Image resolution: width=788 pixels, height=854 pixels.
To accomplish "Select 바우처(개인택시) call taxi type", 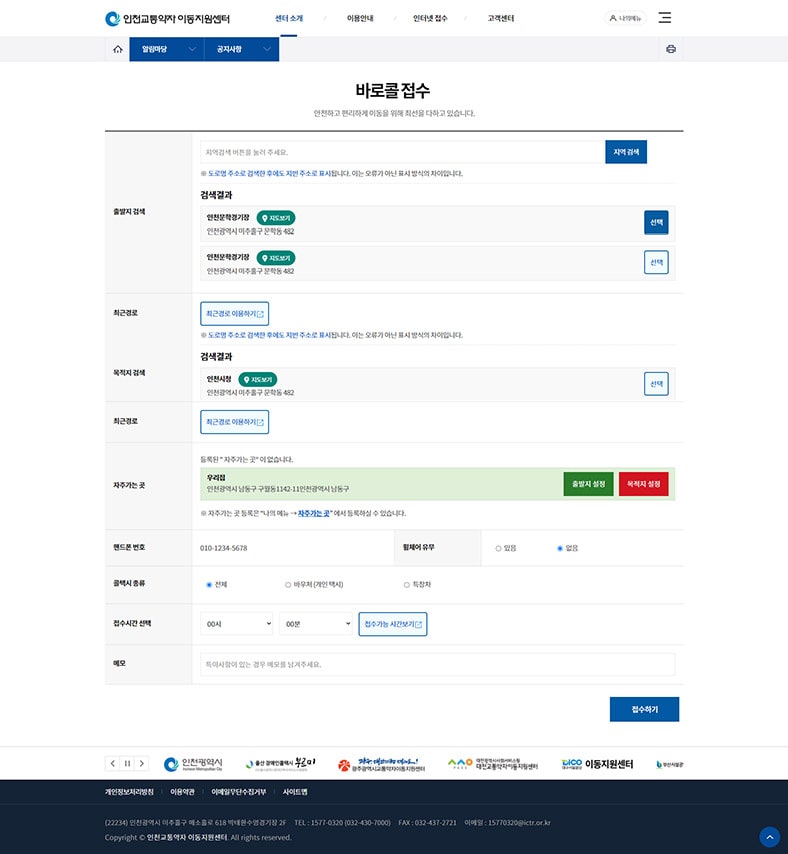I will [x=288, y=584].
